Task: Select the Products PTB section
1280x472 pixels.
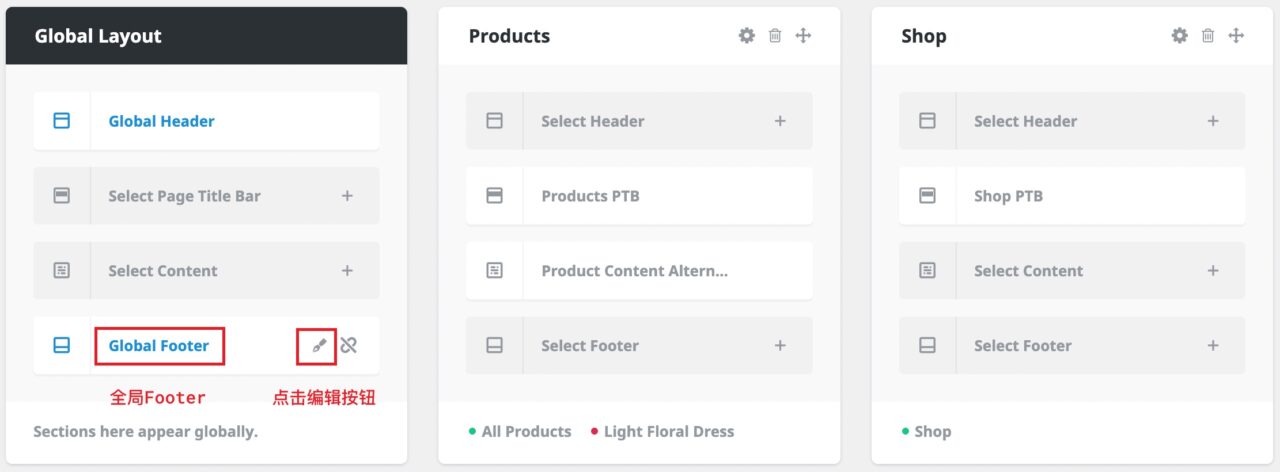Action: [x=590, y=196]
